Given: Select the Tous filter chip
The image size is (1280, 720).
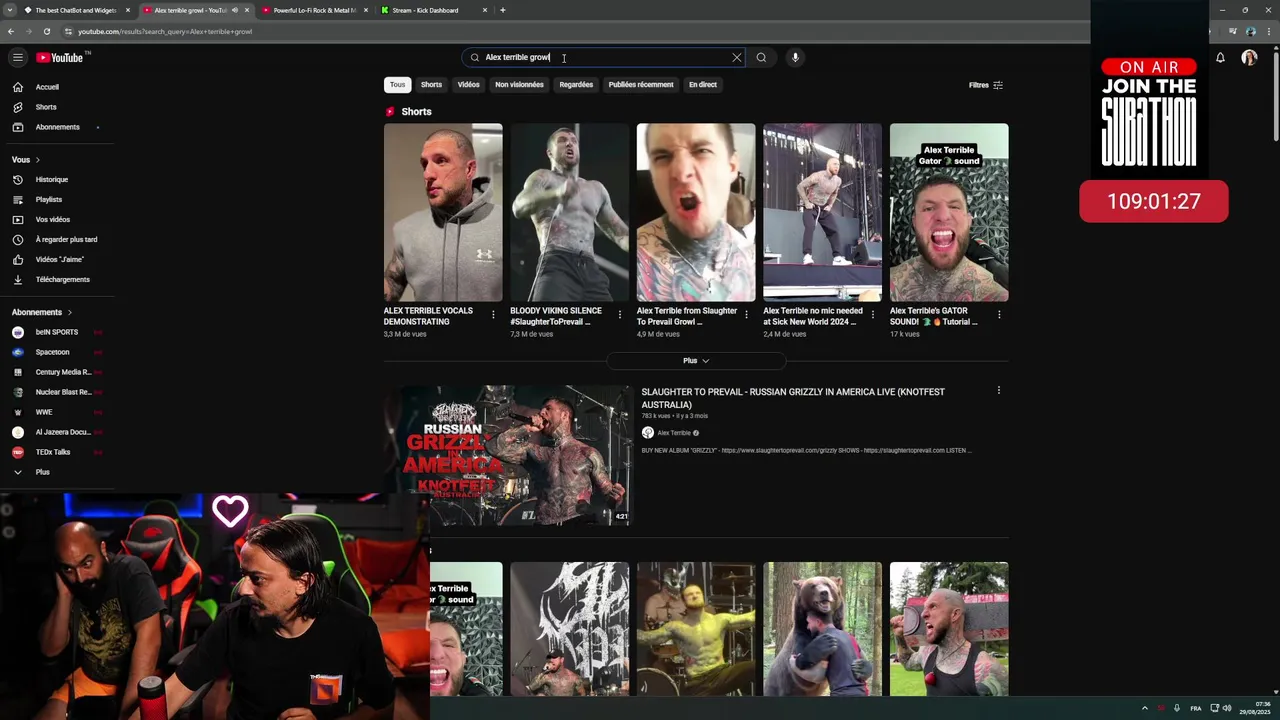Looking at the screenshot, I should pyautogui.click(x=397, y=85).
